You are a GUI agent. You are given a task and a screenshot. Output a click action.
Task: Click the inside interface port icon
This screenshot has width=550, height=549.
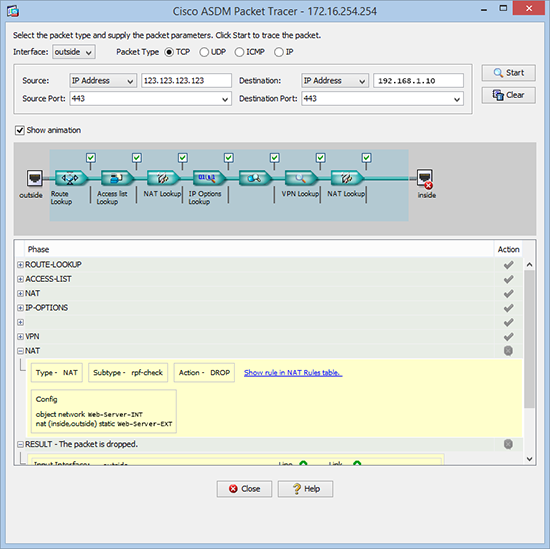coord(425,179)
